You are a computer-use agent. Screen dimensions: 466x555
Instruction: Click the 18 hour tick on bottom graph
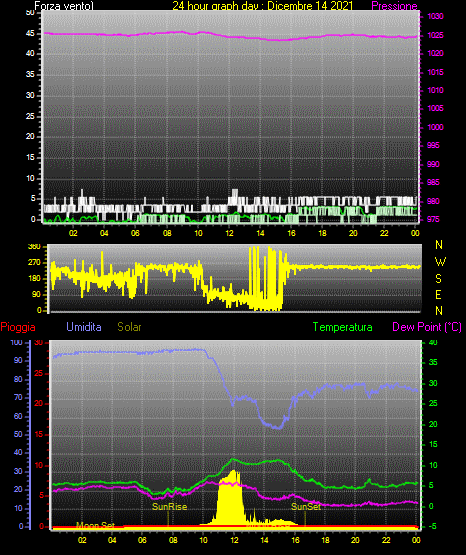pos(325,540)
